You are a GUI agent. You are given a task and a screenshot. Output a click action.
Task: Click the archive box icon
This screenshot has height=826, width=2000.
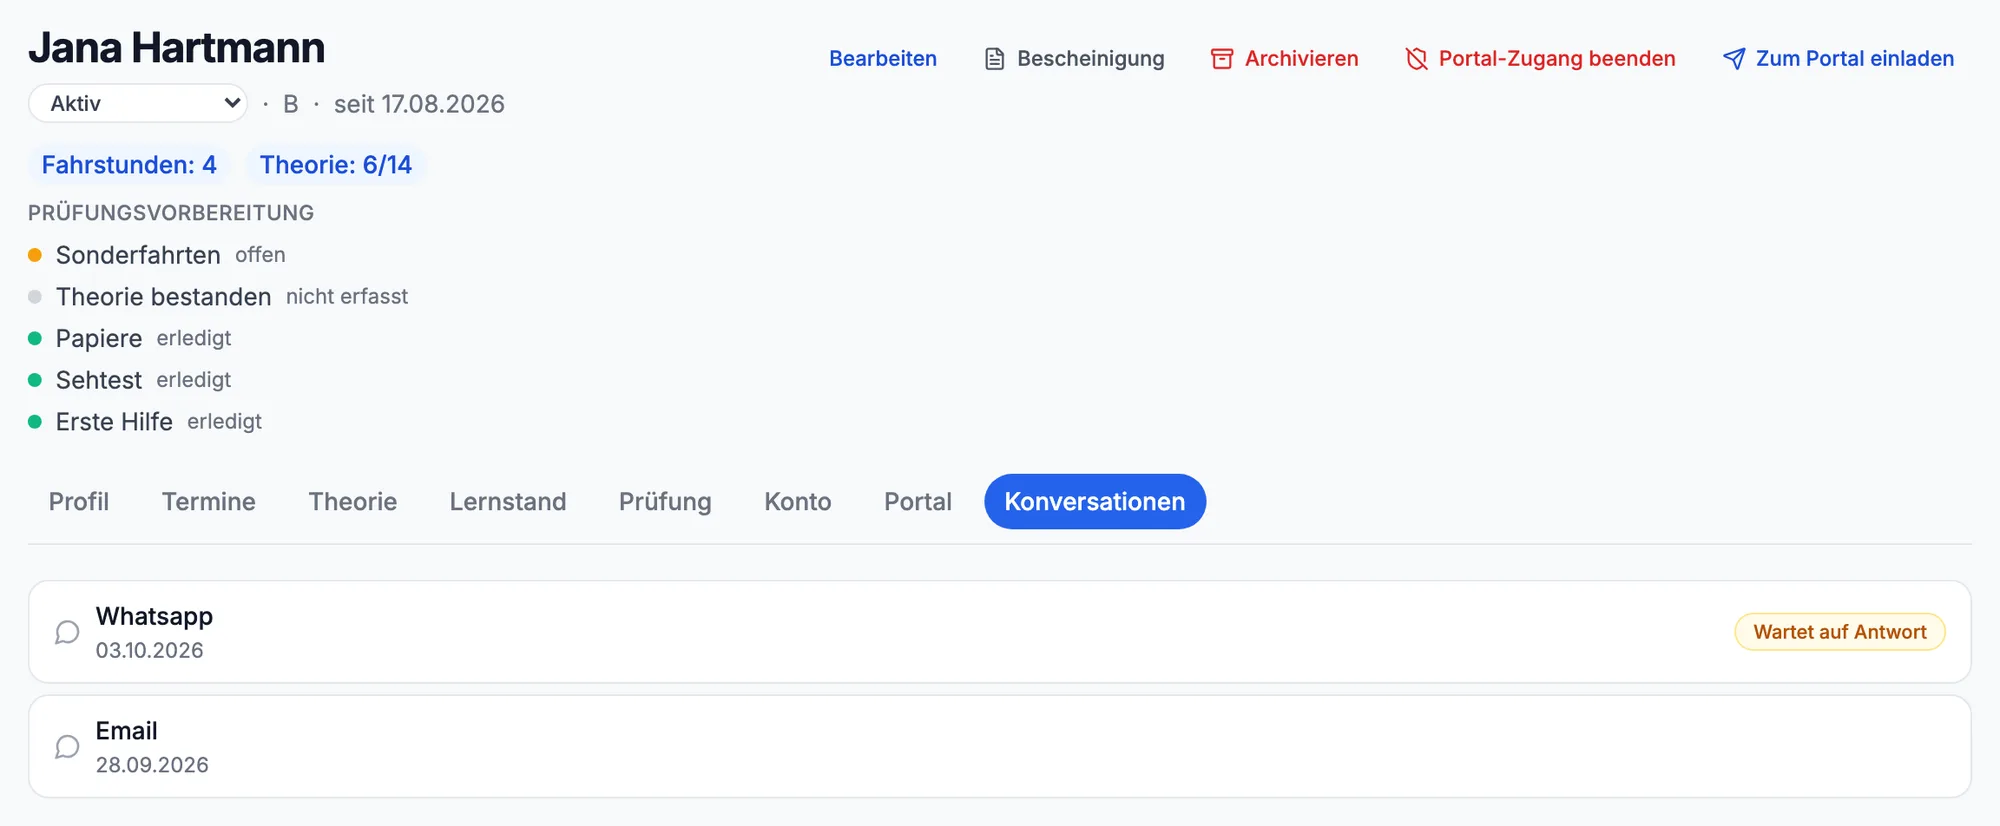point(1222,59)
